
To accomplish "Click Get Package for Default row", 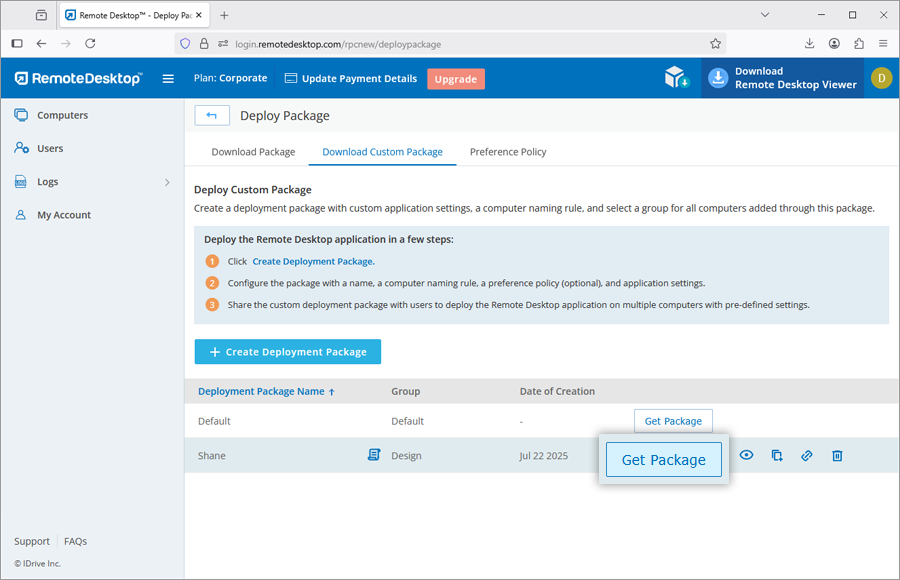I will coord(673,421).
